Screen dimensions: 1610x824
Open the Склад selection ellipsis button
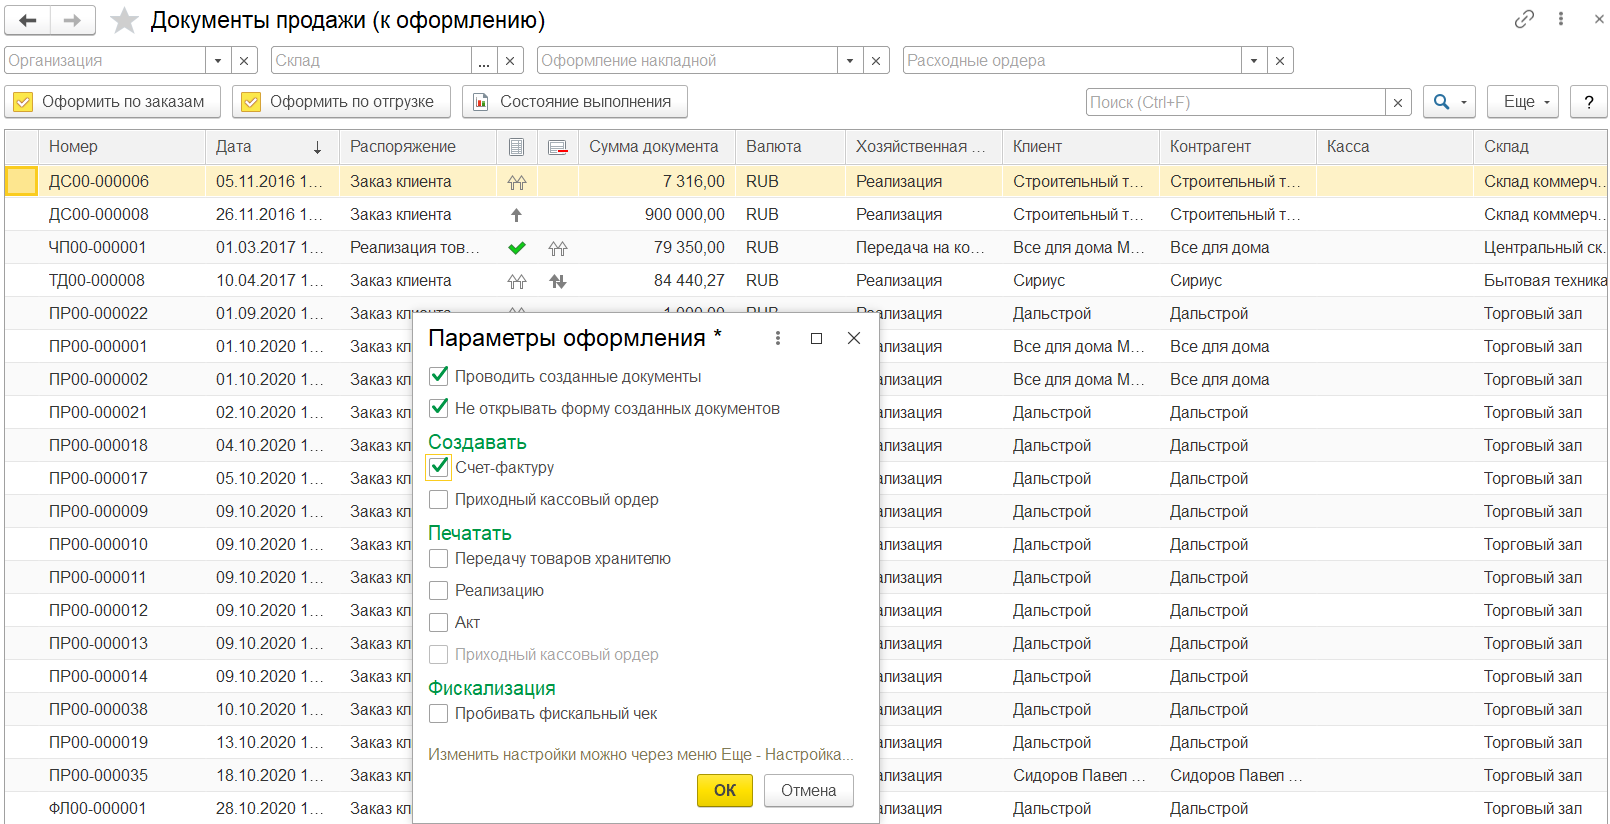click(484, 60)
